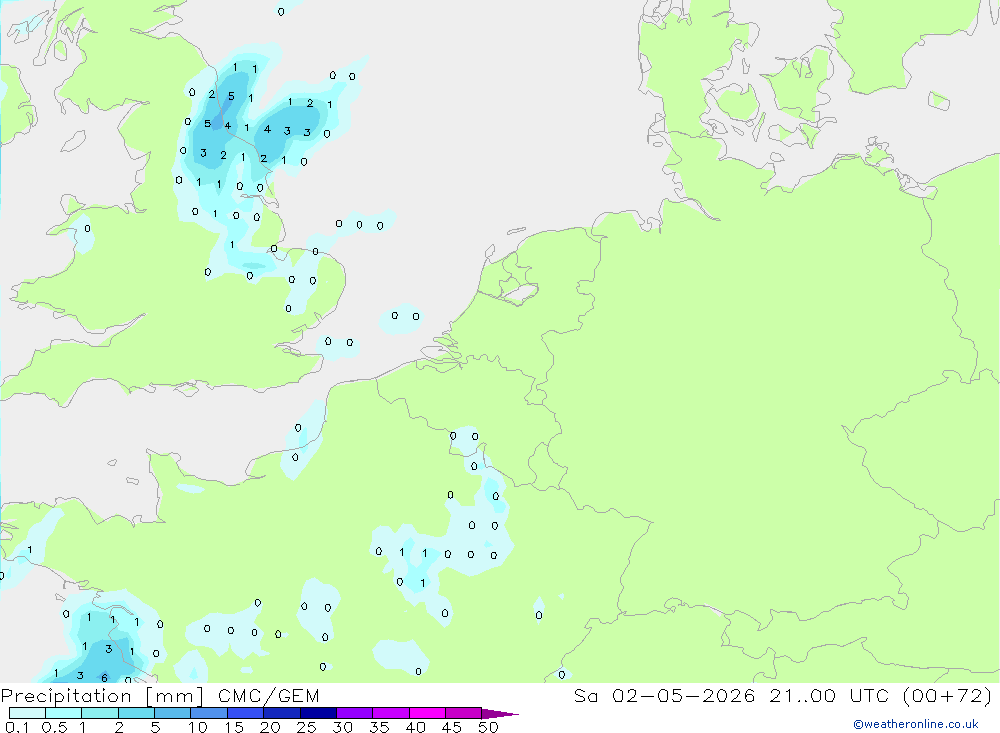Click the weatheronline.co.uk copyright link

[915, 724]
